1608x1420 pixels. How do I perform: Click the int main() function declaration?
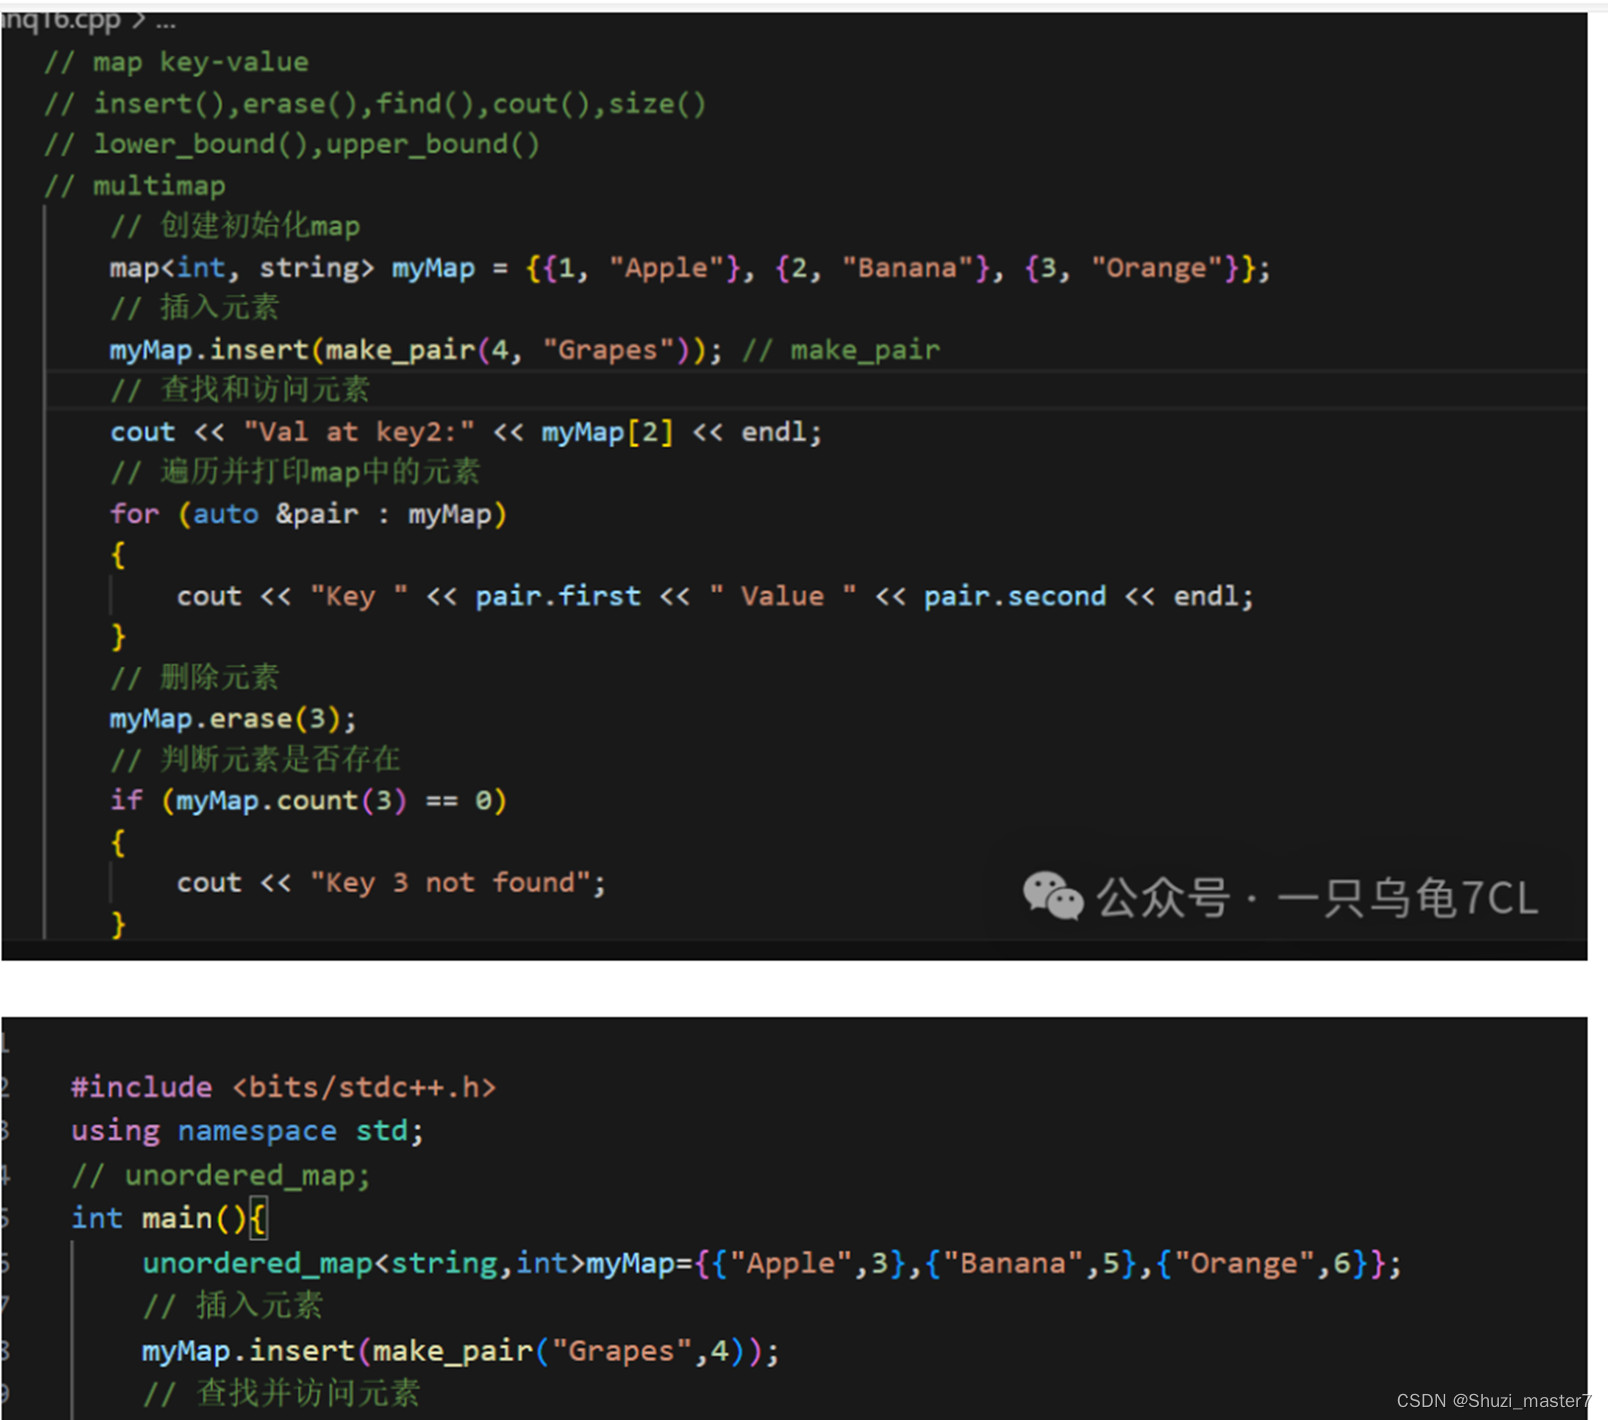[160, 1218]
